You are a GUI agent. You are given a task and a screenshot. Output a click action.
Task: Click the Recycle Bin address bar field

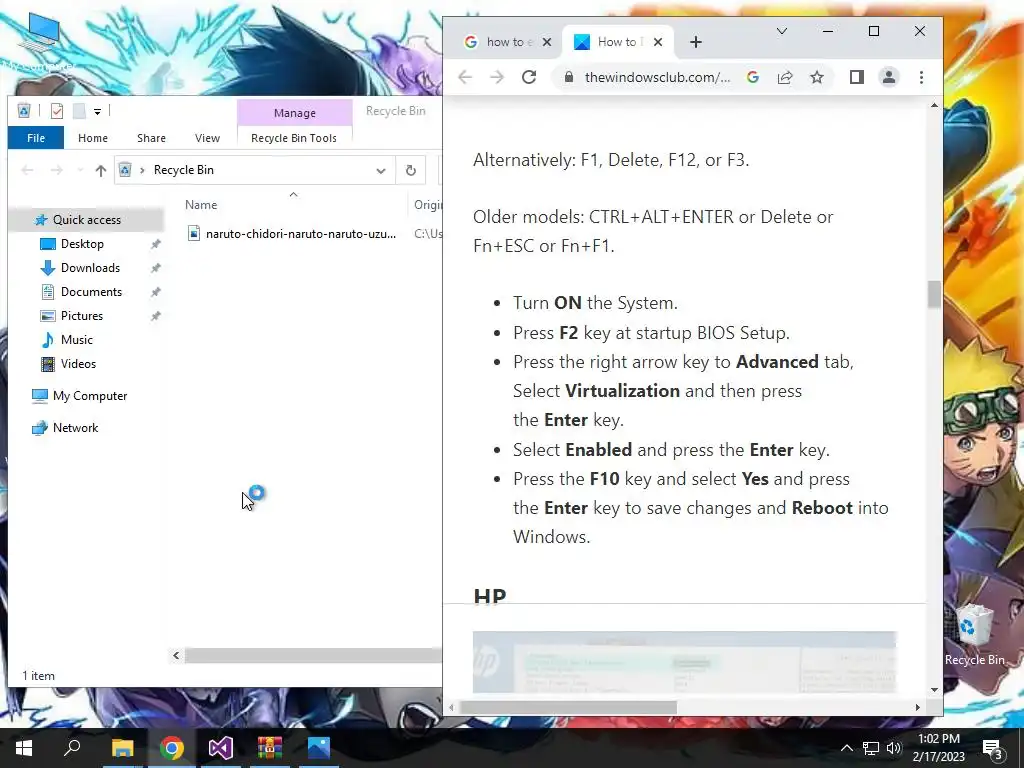click(x=255, y=170)
